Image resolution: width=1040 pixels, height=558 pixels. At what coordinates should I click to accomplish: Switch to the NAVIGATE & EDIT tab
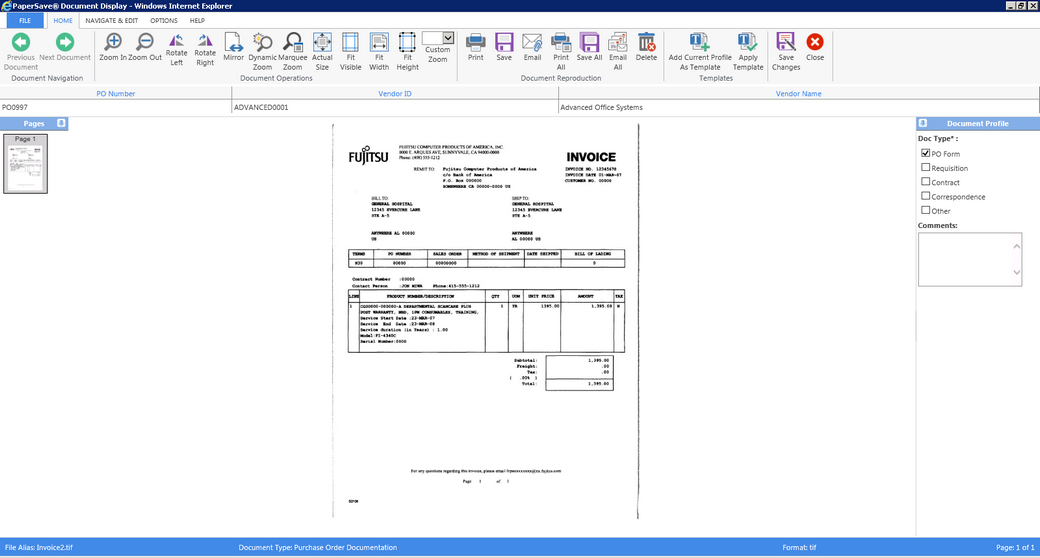[111, 20]
